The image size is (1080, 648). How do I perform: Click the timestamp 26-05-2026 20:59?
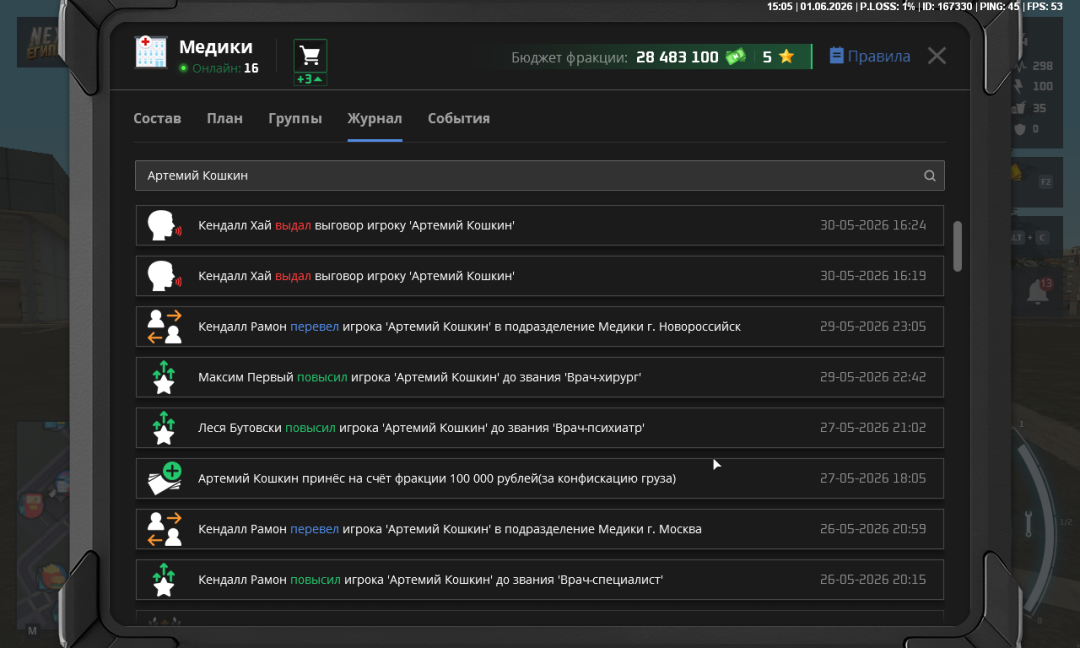[873, 529]
